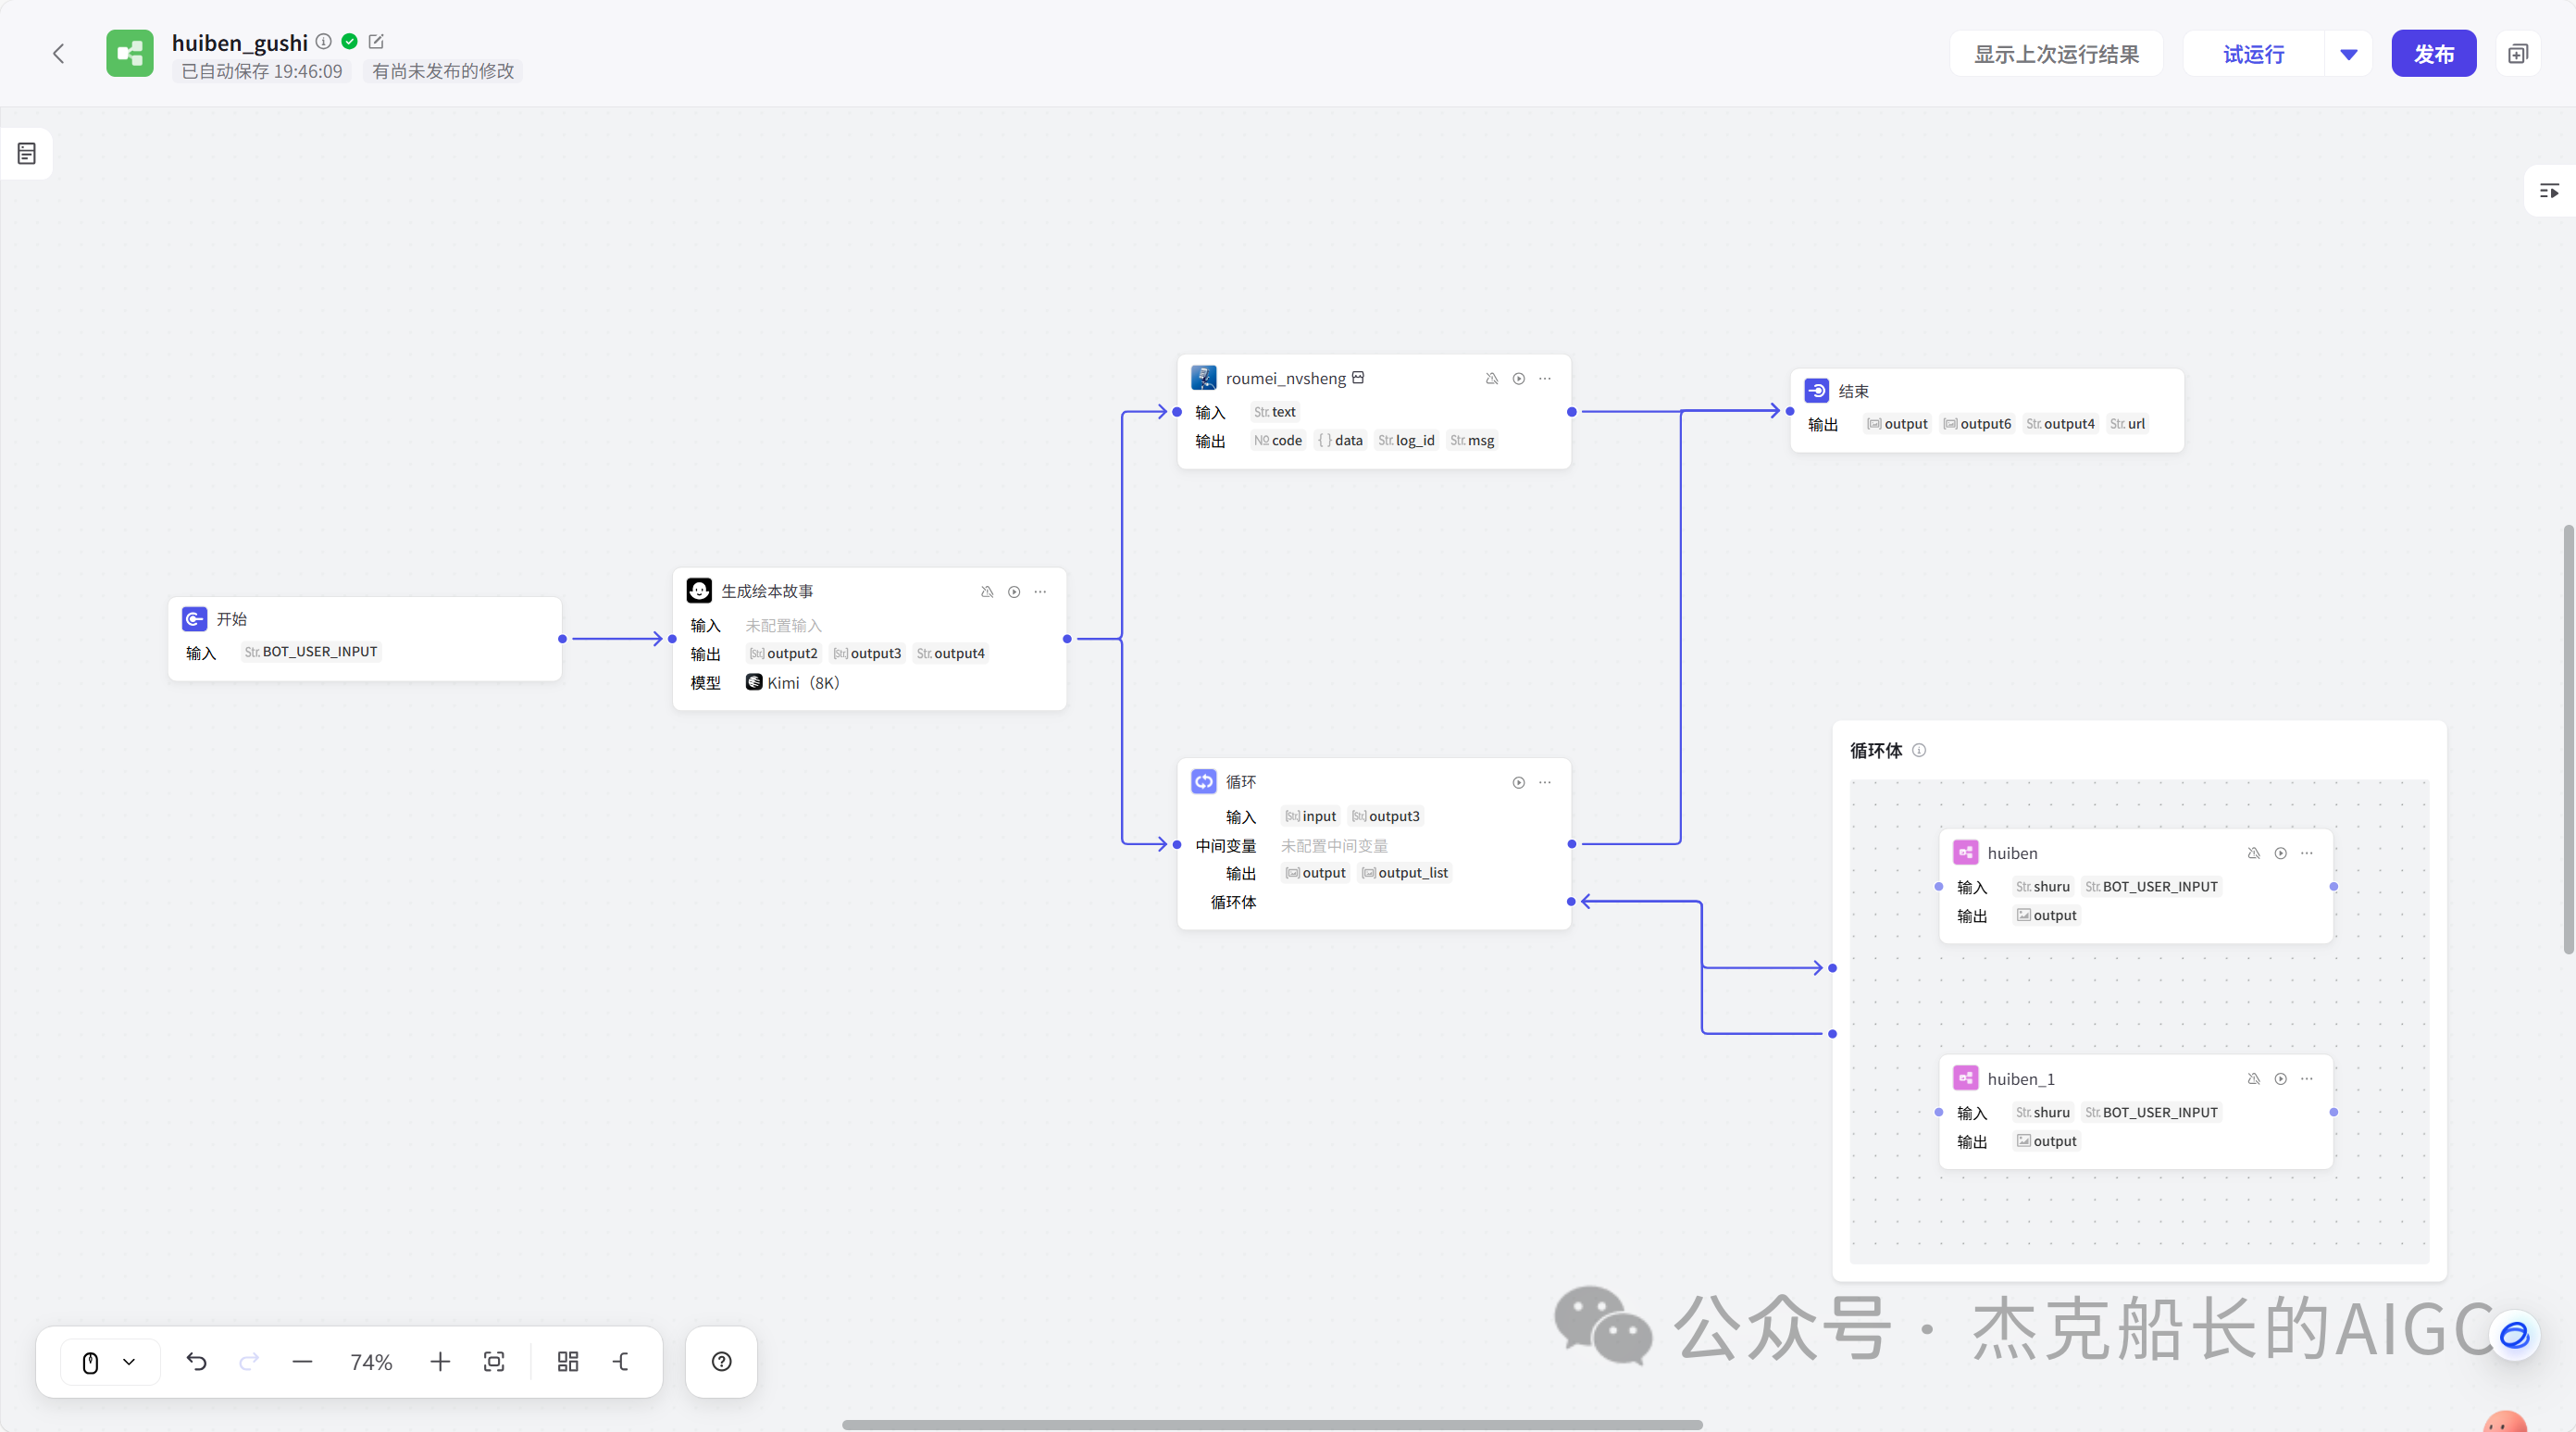Click the horizontal canvas scrollbar

click(x=1272, y=1424)
